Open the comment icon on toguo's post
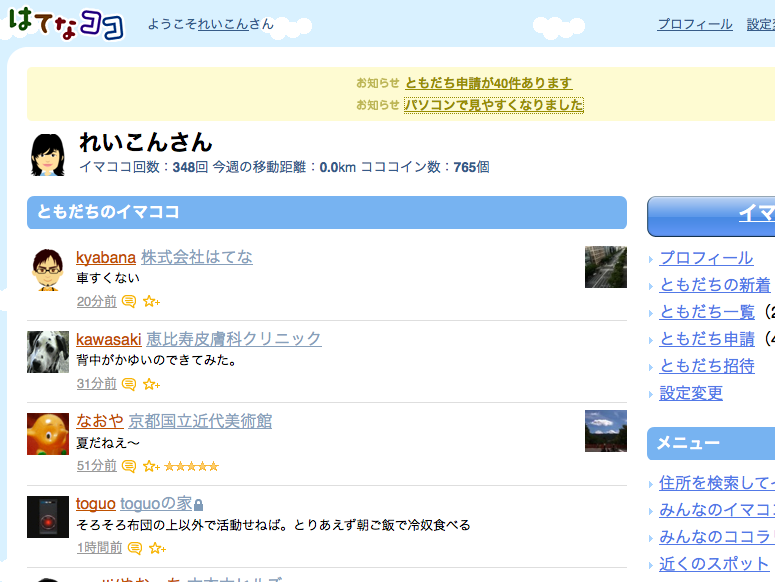 point(134,548)
